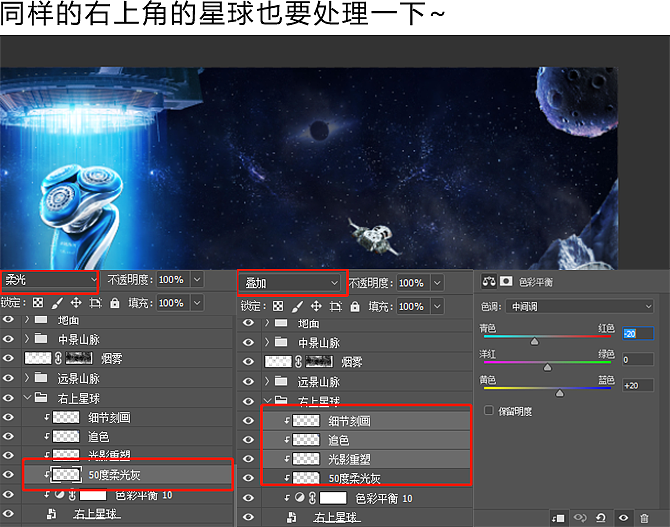
Task: Hide 中景山脉 layer via eye in 柔光 panel
Action: pyautogui.click(x=8, y=339)
